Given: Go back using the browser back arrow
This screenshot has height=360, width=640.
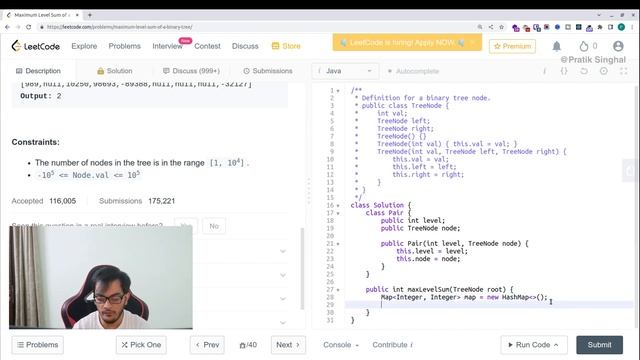Looking at the screenshot, I should click(x=7, y=27).
